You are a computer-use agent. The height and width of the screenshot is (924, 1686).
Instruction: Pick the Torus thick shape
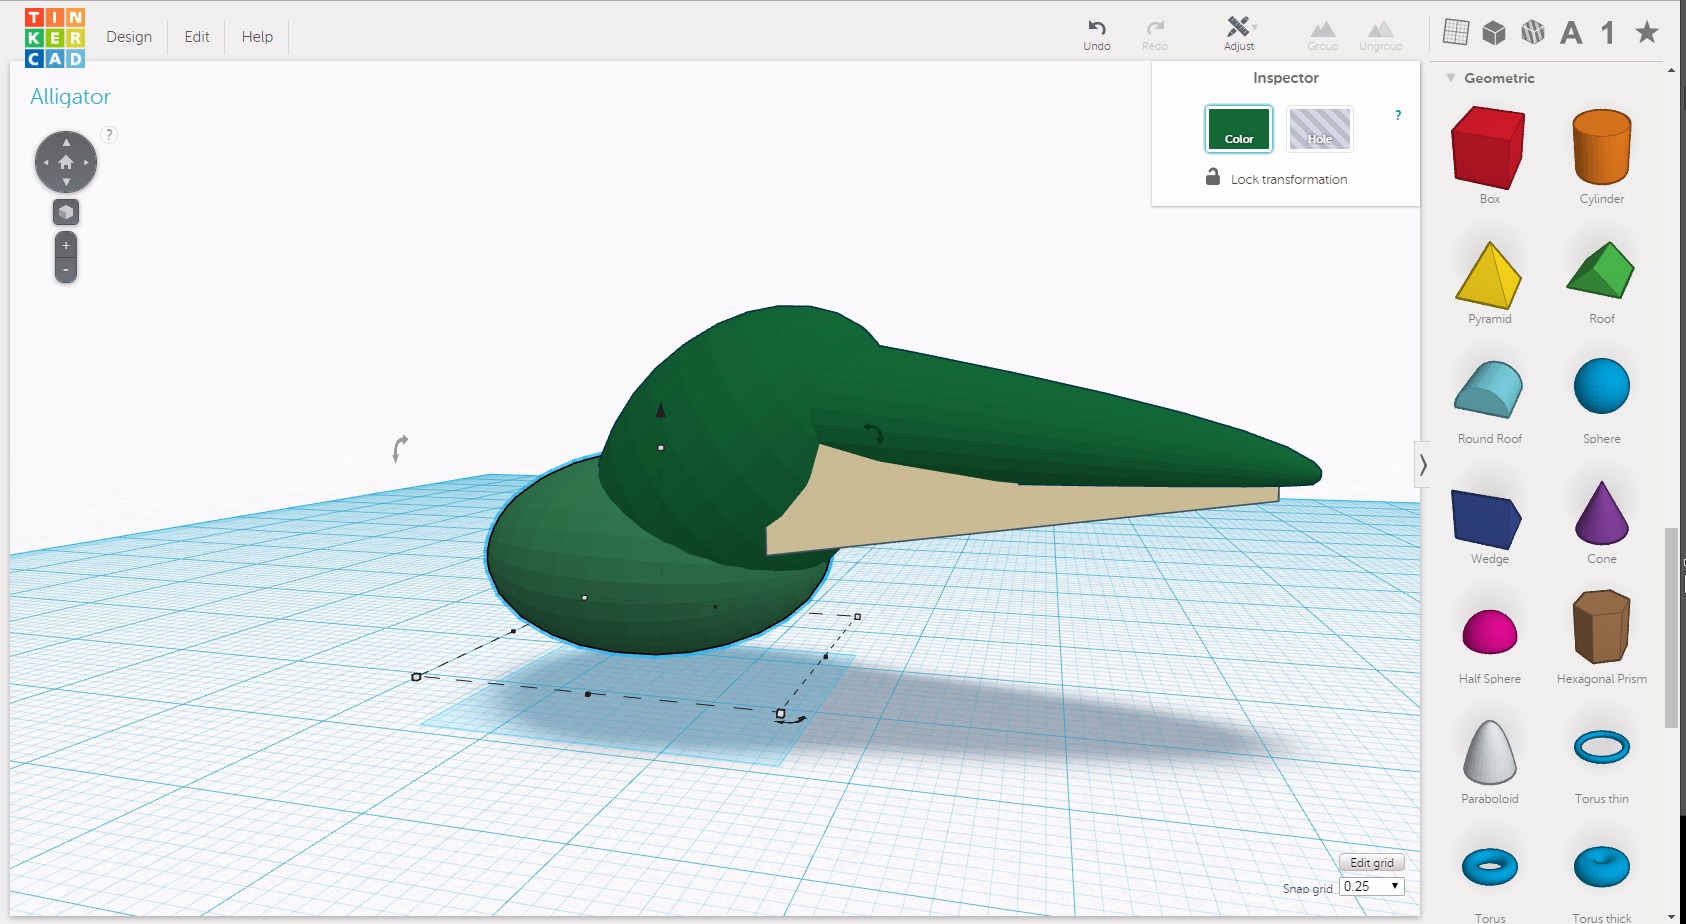pyautogui.click(x=1602, y=866)
